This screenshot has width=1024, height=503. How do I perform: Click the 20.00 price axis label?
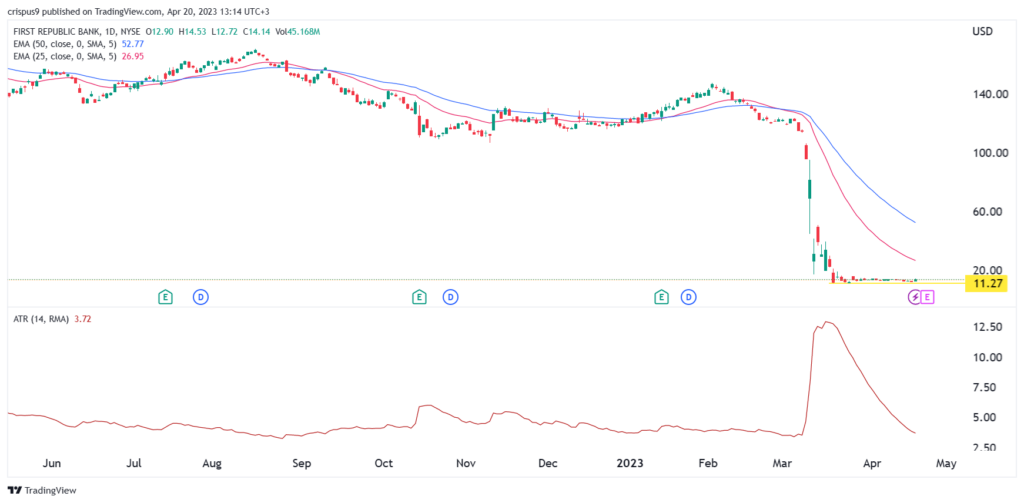coord(987,270)
